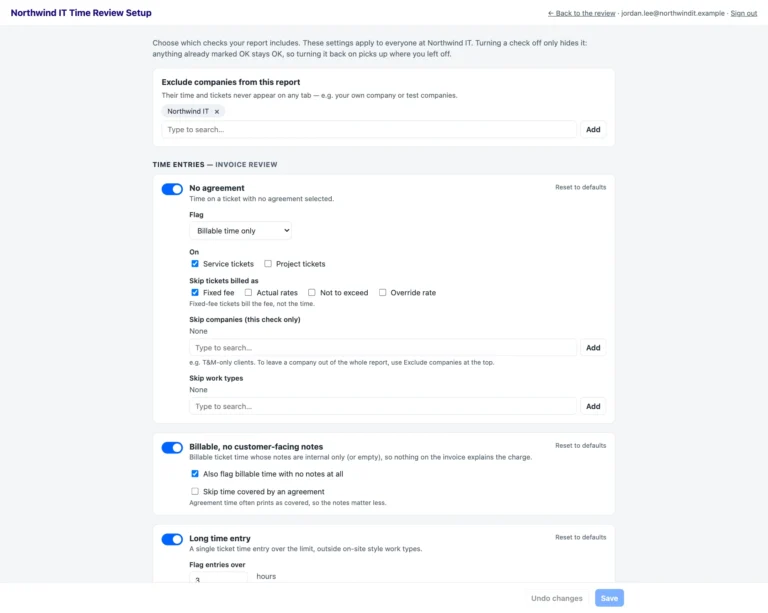Click TIME ENTRIES — INVOICE REVIEW section heading
768x613 pixels.
coord(215,165)
